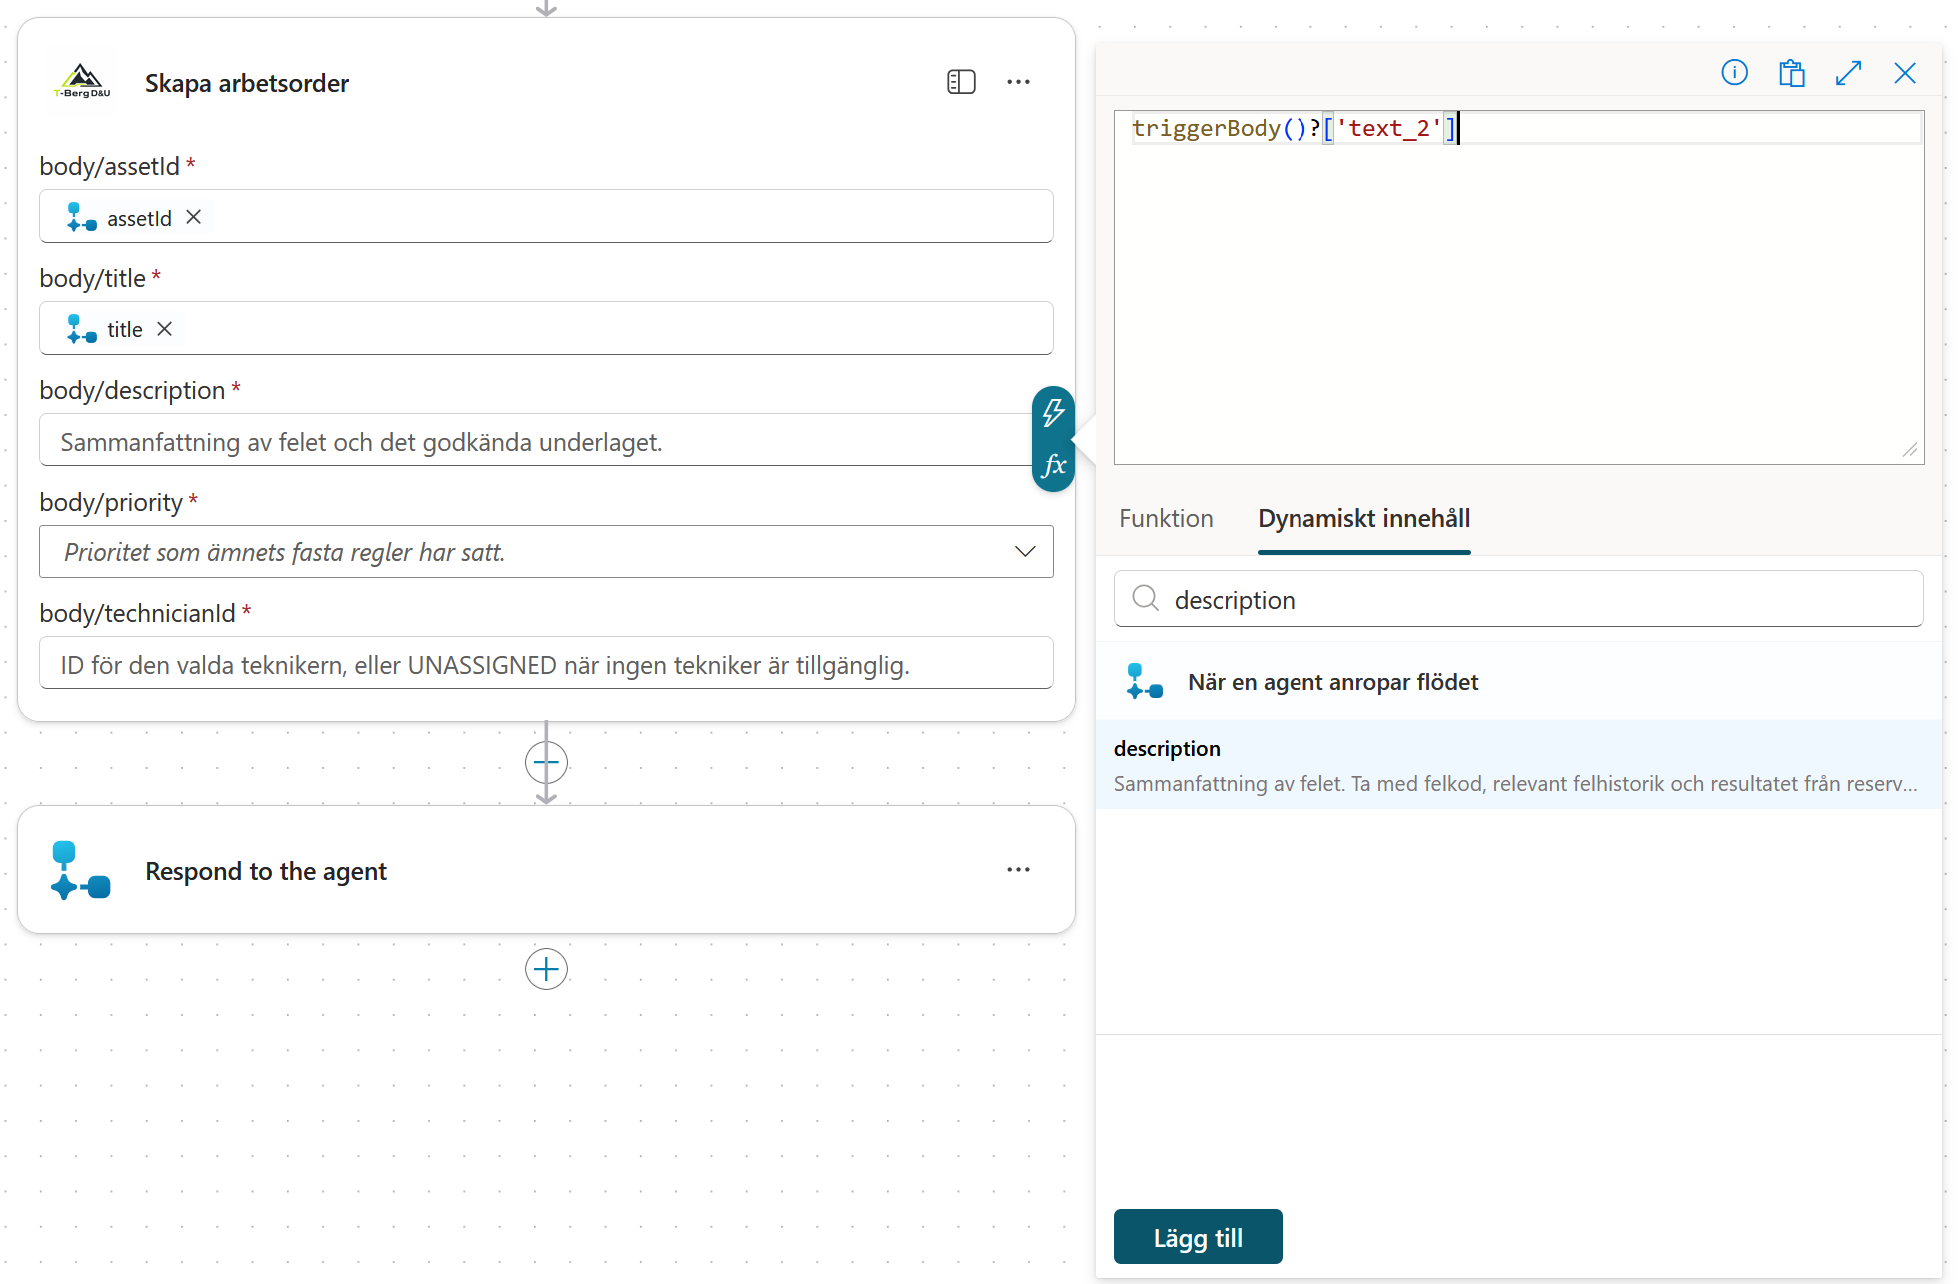Screen dimensions: 1958x1284
Task: Click the info icon in expression panel
Action: coord(1734,72)
